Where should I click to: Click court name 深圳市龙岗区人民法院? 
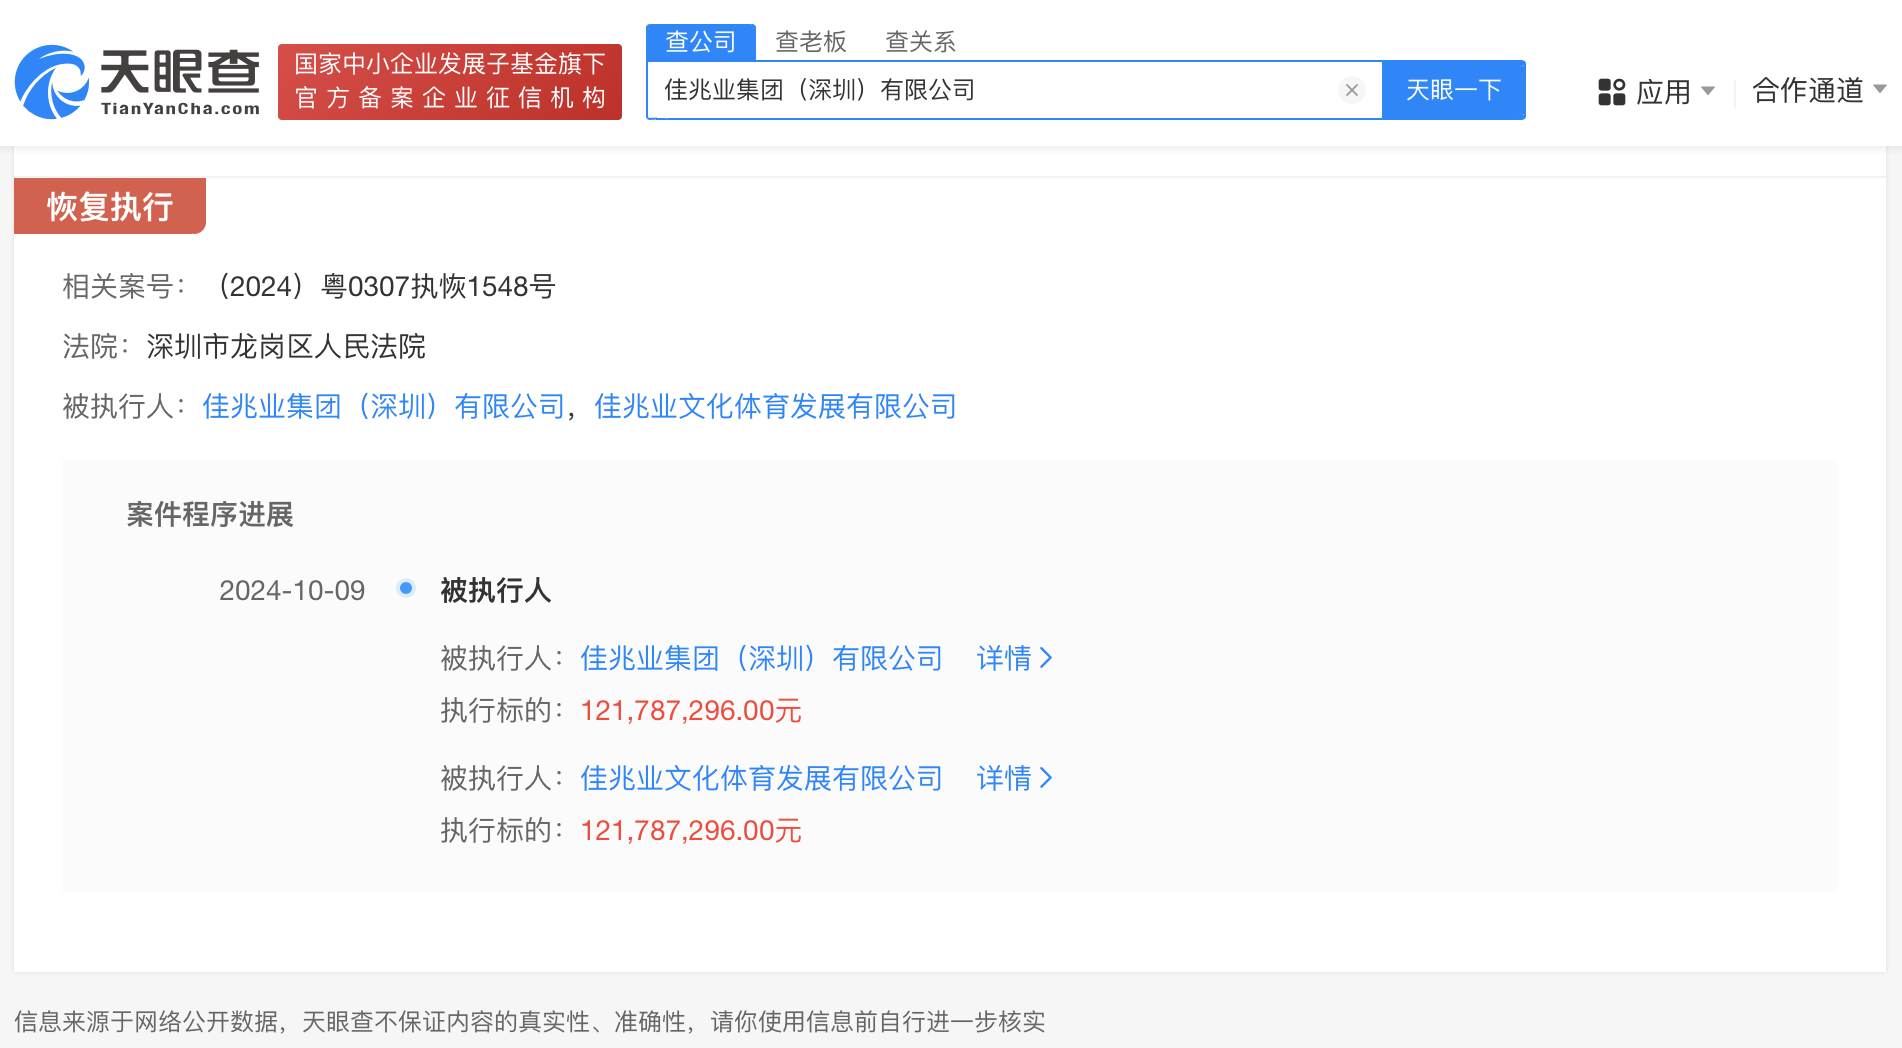pos(286,347)
